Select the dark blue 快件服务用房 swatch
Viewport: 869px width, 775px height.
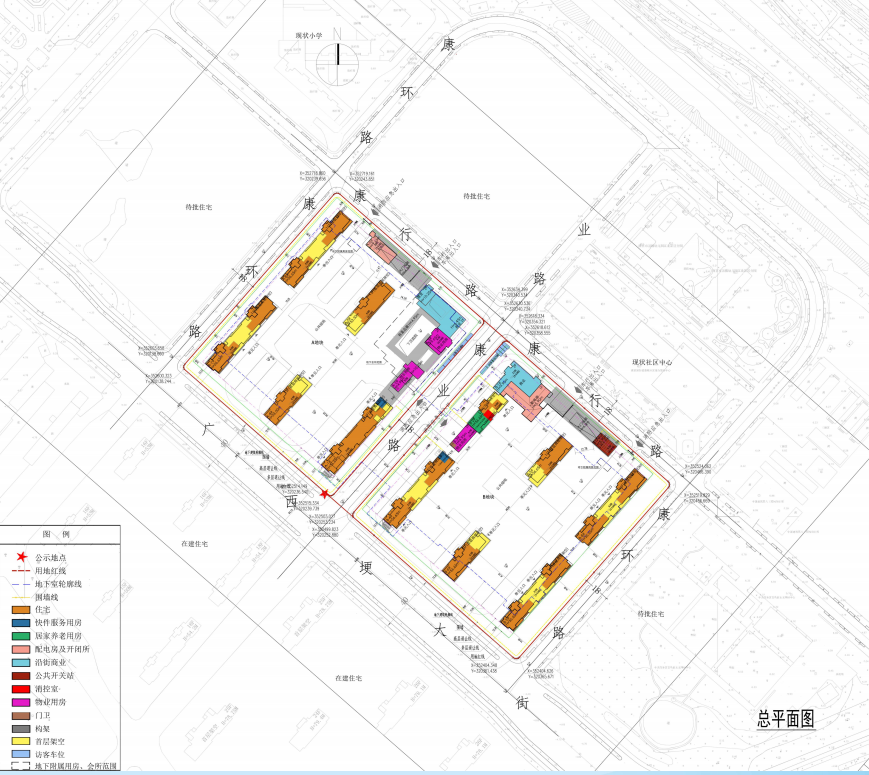pyautogui.click(x=20, y=622)
